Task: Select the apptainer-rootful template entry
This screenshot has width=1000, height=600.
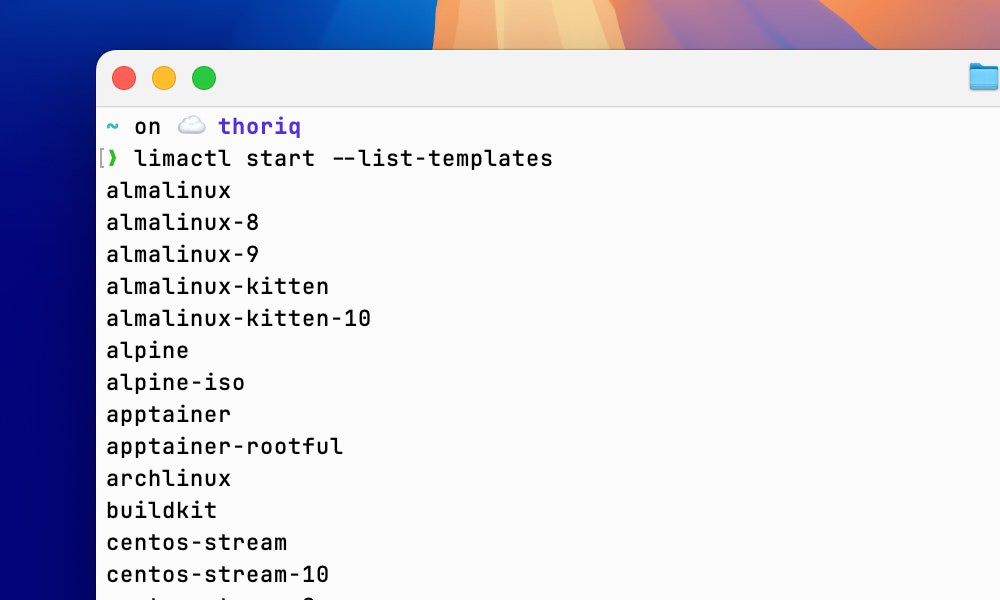Action: click(x=224, y=446)
